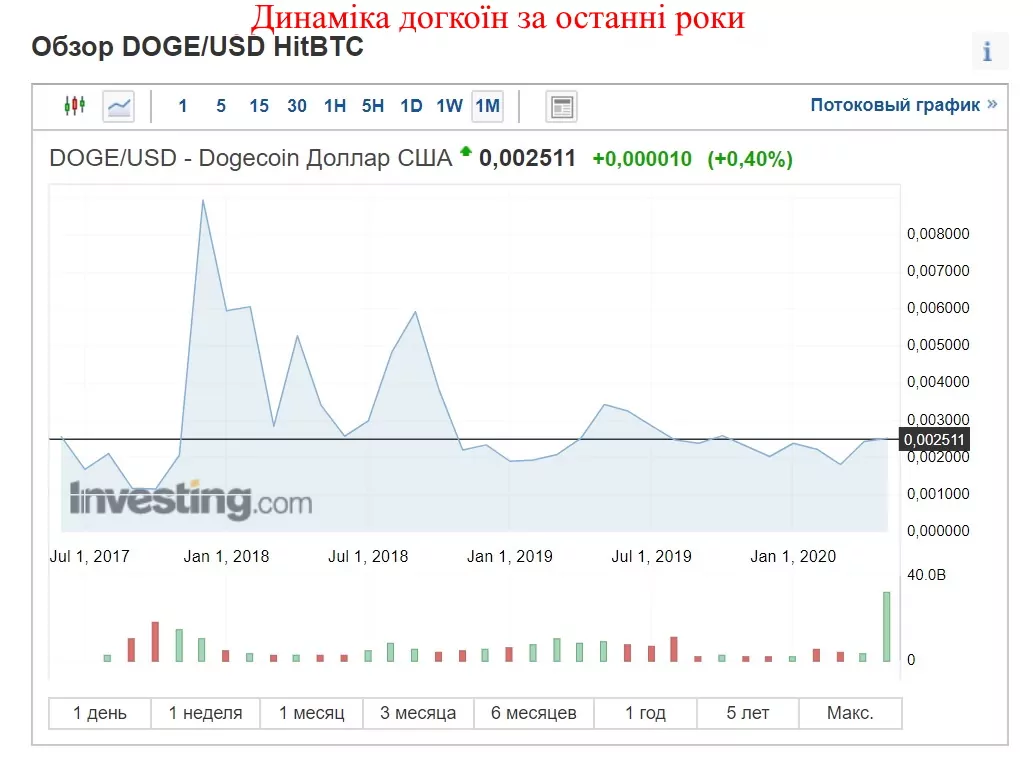Click the +0,000010 price change value
Screen dimensions: 1033x763
pyautogui.click(x=642, y=159)
